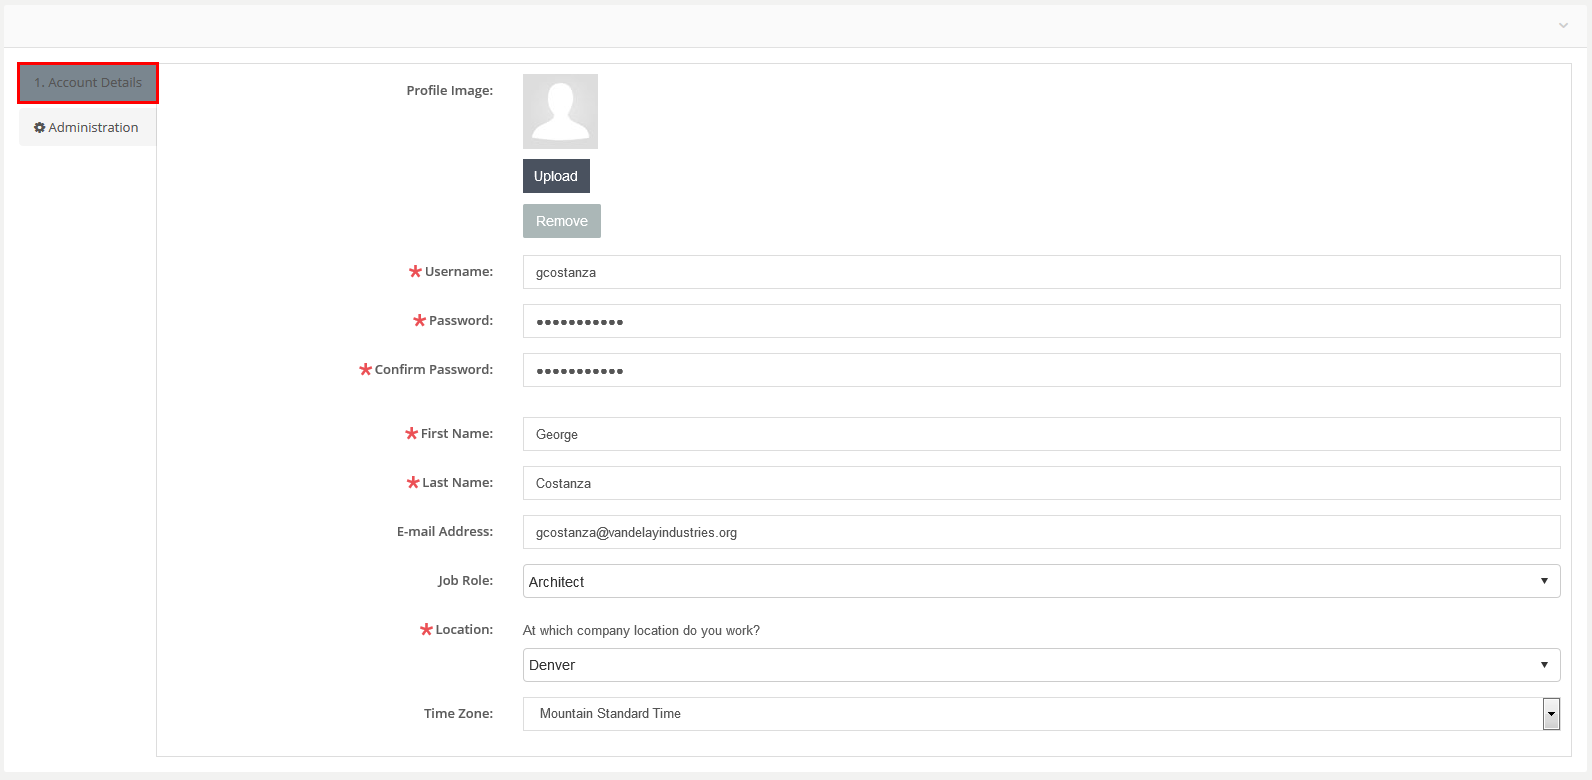The image size is (1592, 780).
Task: Click the Remove button
Action: click(x=562, y=221)
